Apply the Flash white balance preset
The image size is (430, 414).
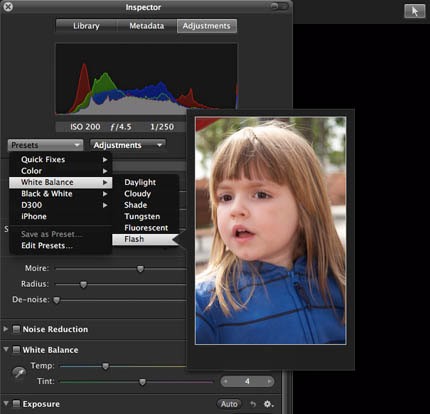(x=146, y=239)
